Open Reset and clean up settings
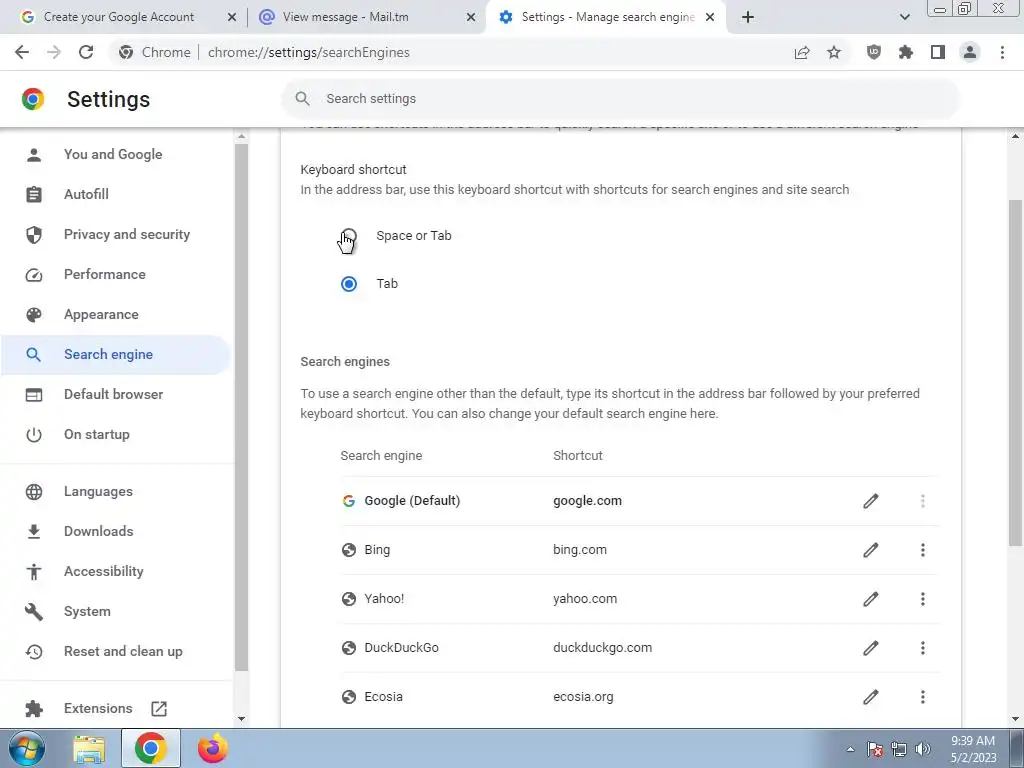This screenshot has width=1024, height=768. pyautogui.click(x=123, y=652)
